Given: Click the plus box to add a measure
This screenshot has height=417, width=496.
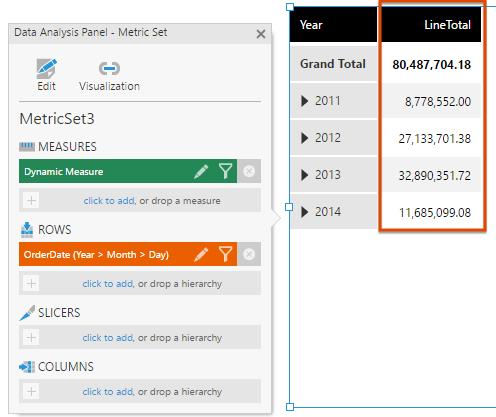Looking at the screenshot, I should [31, 200].
